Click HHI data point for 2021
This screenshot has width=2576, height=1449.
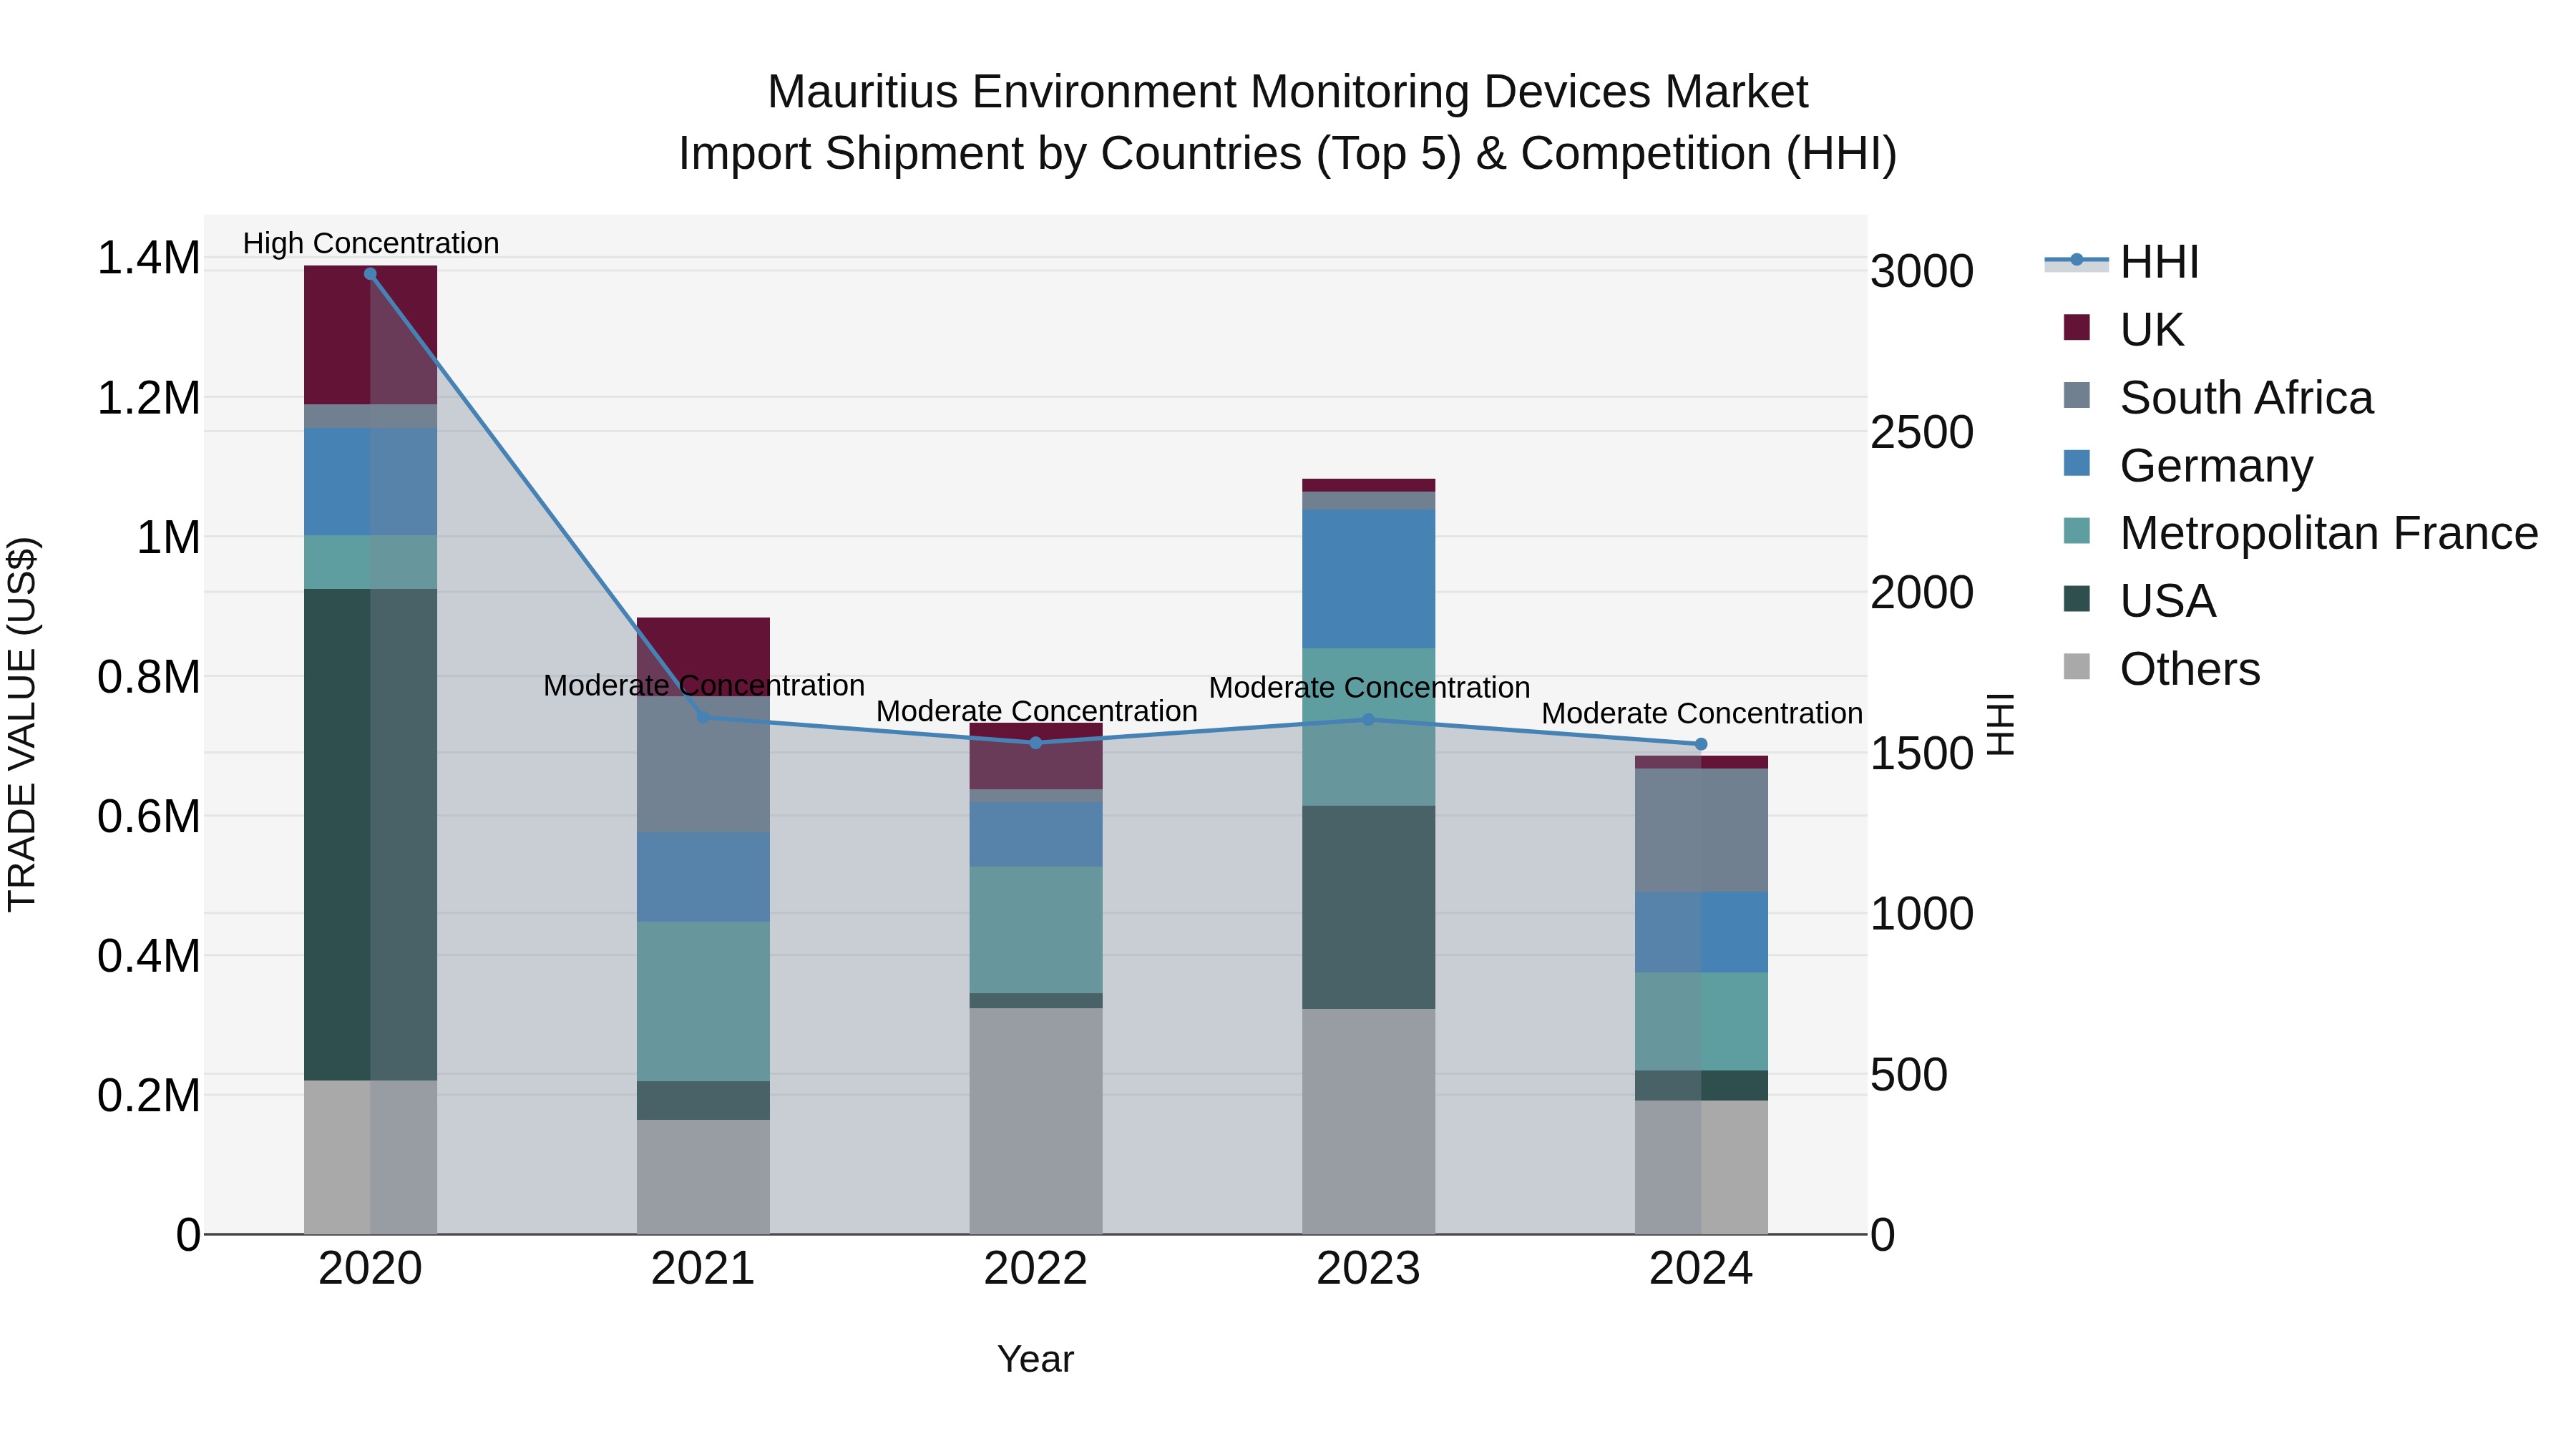click(x=703, y=717)
